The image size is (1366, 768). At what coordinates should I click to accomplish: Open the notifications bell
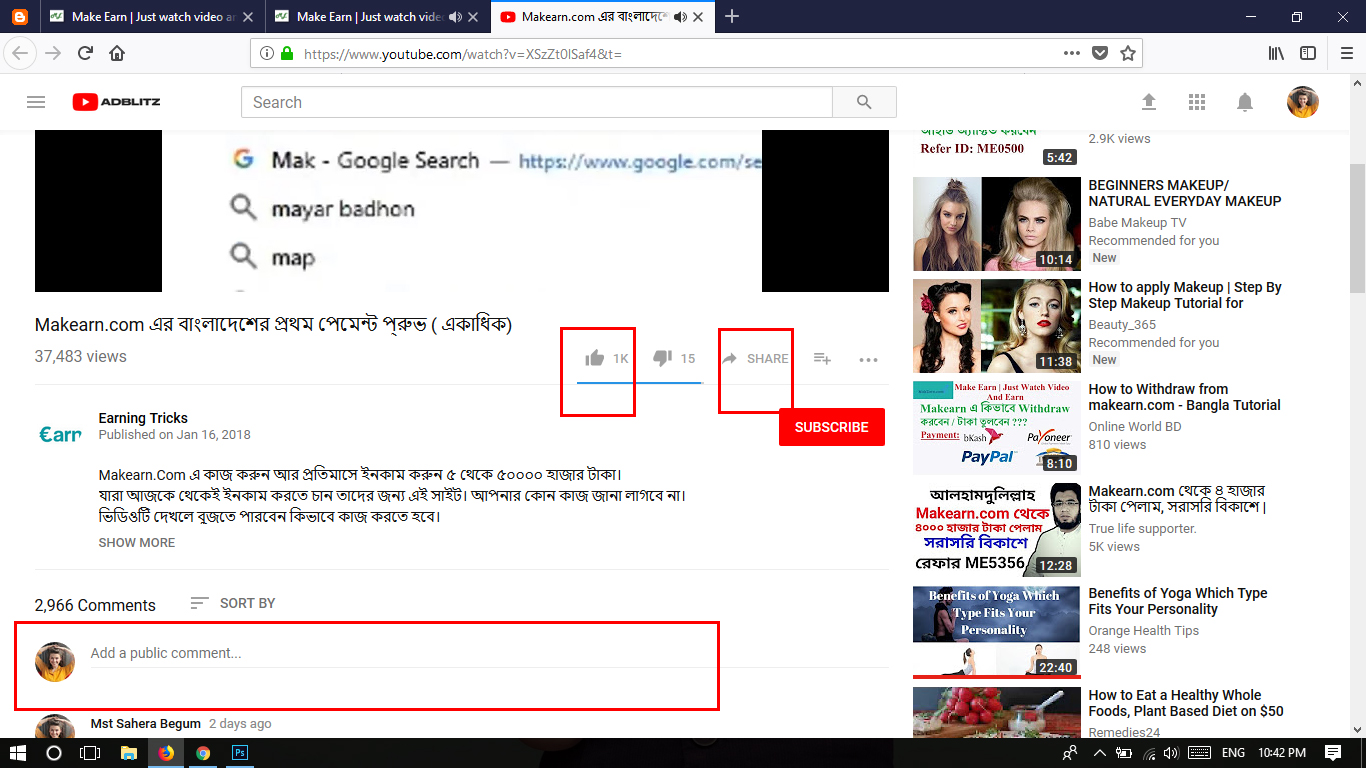point(1245,102)
